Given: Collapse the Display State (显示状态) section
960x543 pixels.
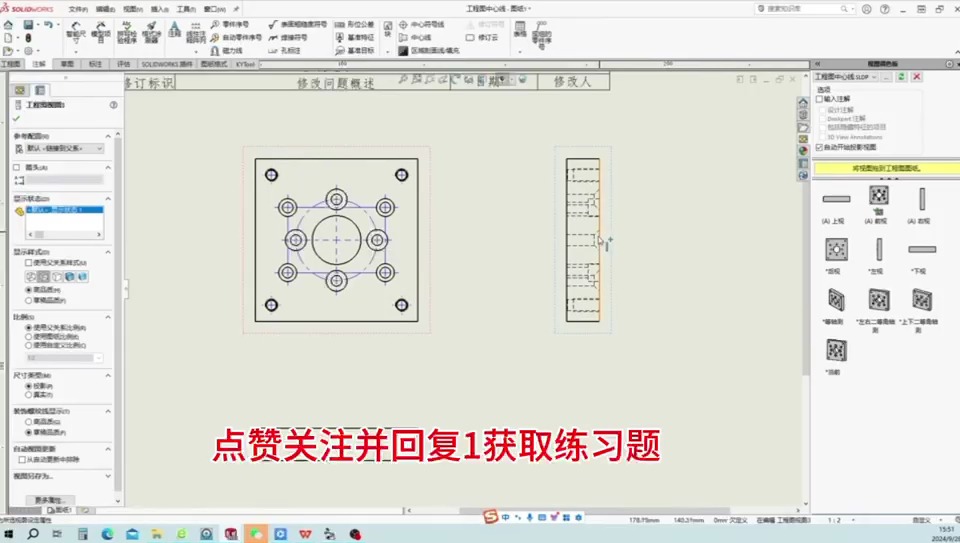Looking at the screenshot, I should point(108,198).
